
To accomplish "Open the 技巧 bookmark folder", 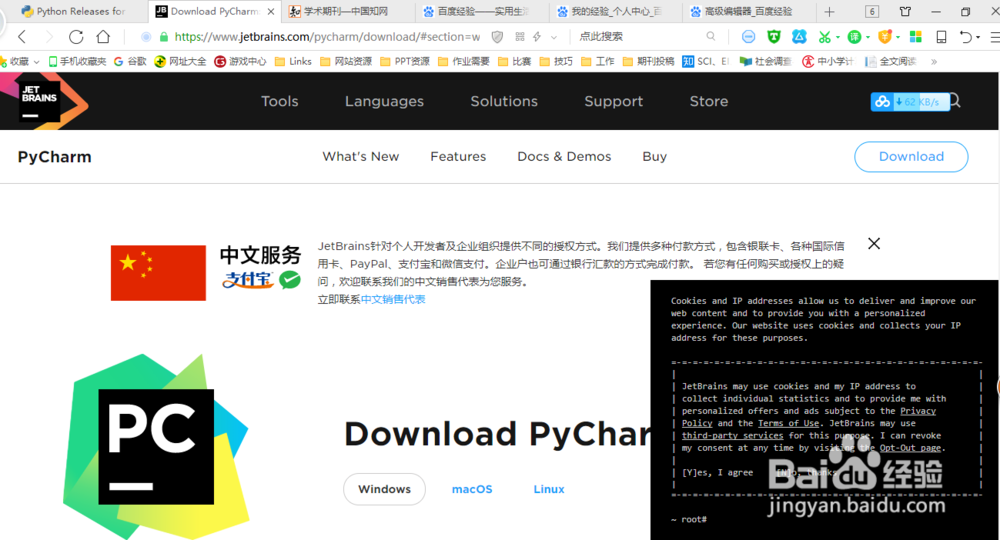I will coord(556,61).
